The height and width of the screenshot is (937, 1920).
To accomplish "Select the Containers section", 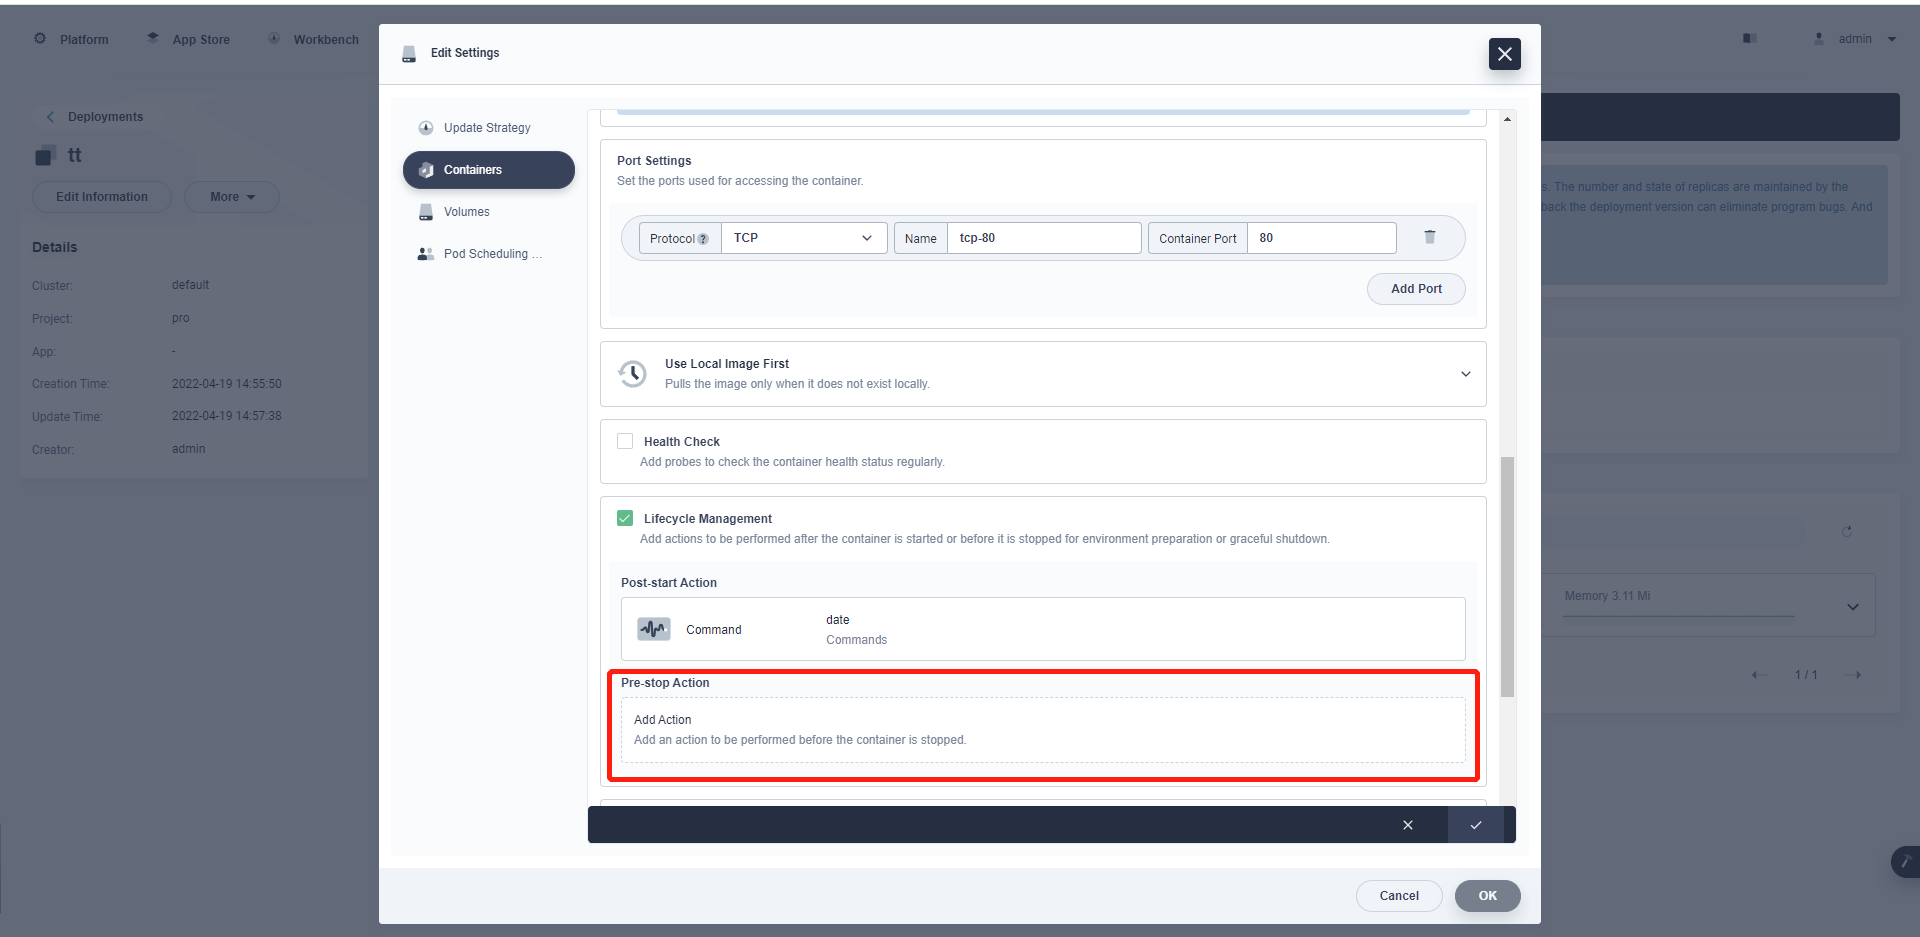I will pyautogui.click(x=489, y=170).
